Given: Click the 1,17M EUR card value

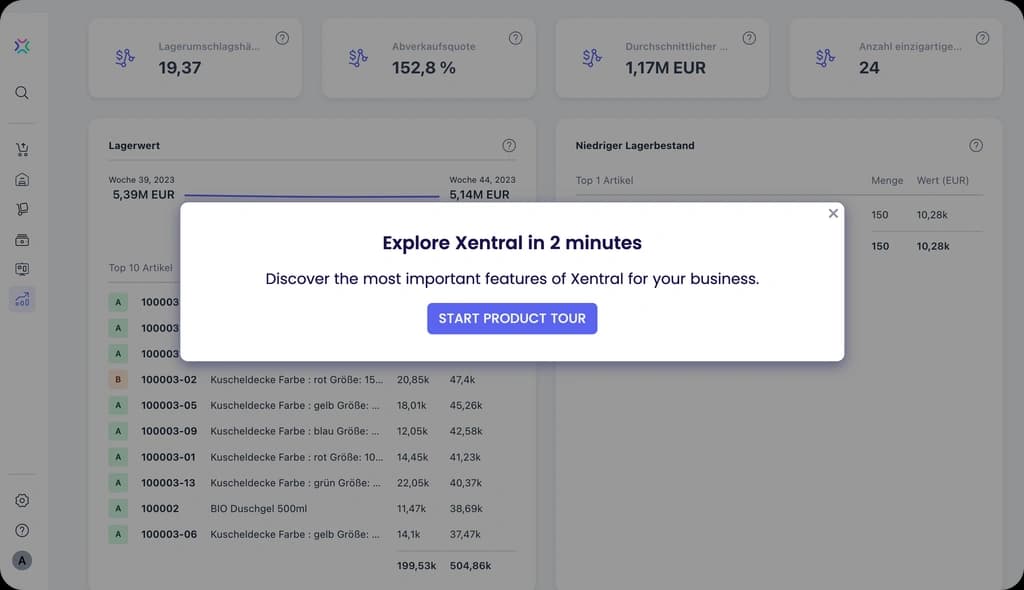Looking at the screenshot, I should [665, 67].
